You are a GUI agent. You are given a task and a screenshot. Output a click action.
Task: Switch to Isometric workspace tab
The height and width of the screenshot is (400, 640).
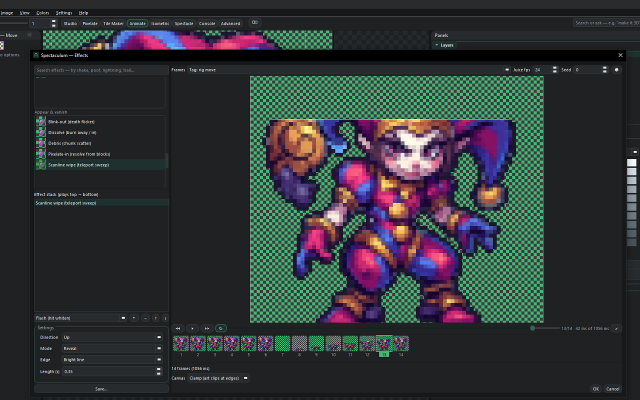[160, 23]
